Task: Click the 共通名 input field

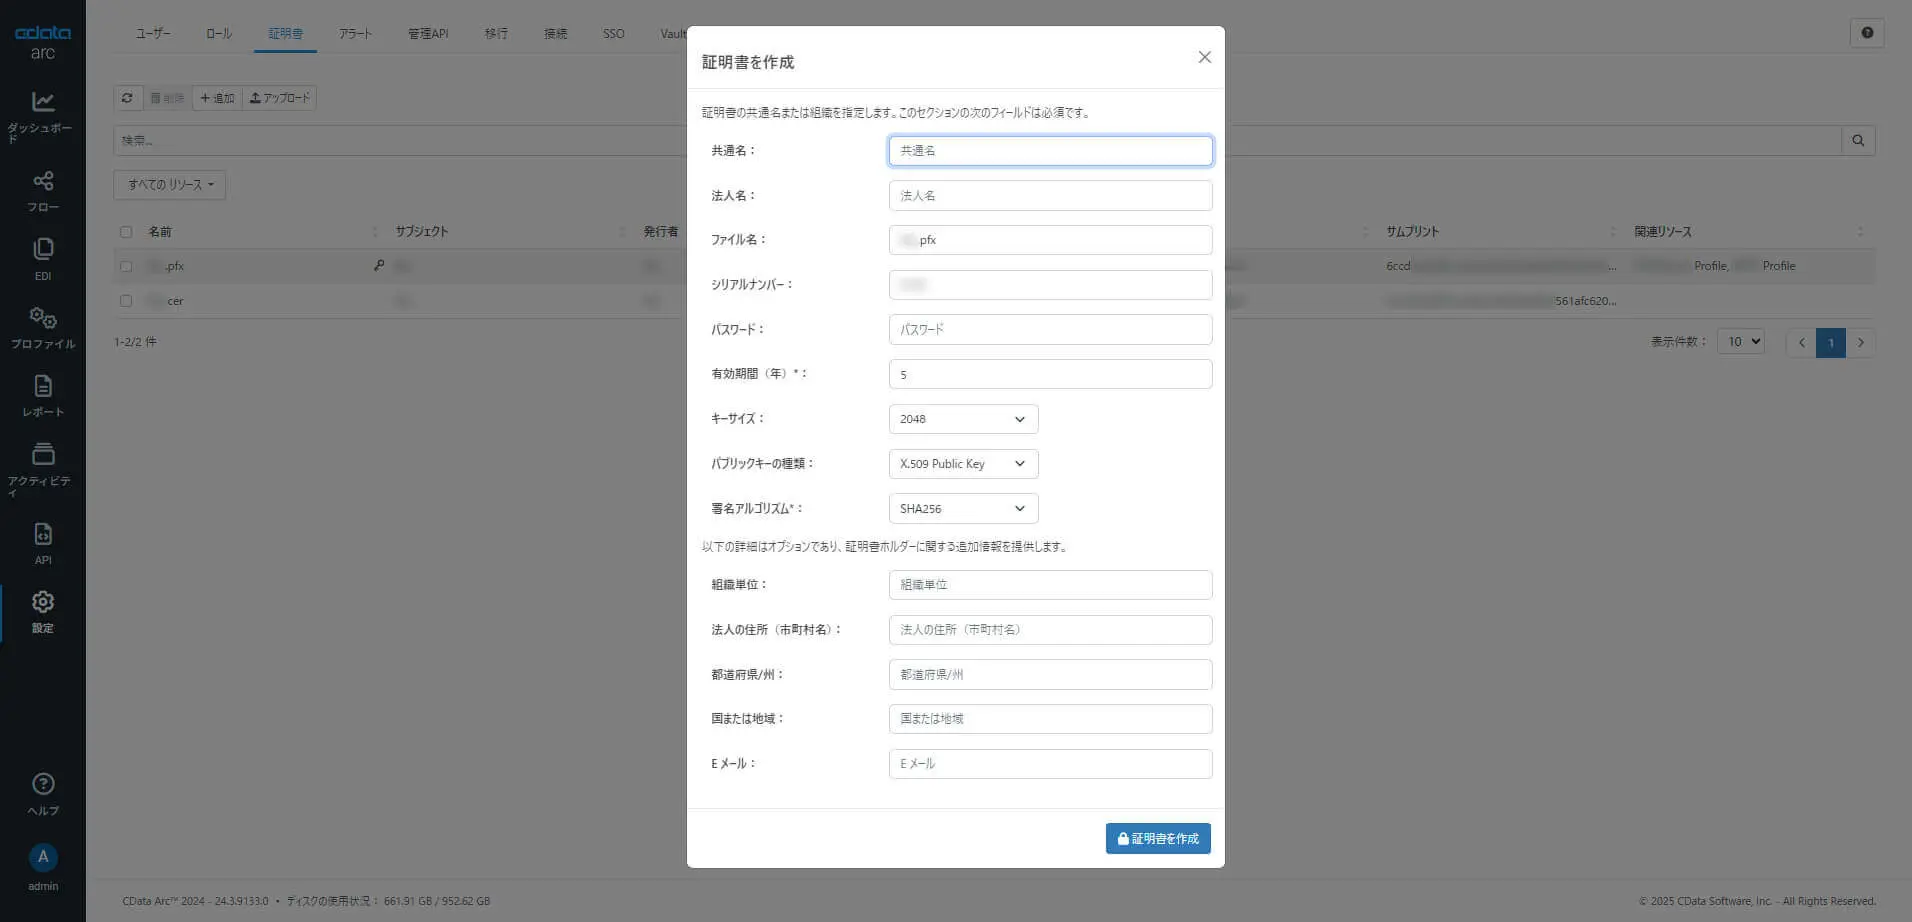Action: (x=1050, y=151)
